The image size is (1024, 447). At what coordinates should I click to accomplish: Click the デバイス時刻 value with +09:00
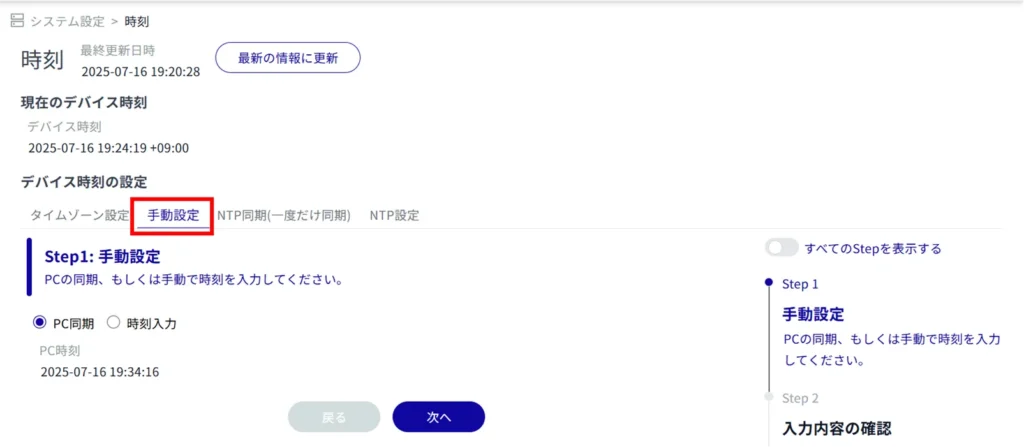click(109, 148)
